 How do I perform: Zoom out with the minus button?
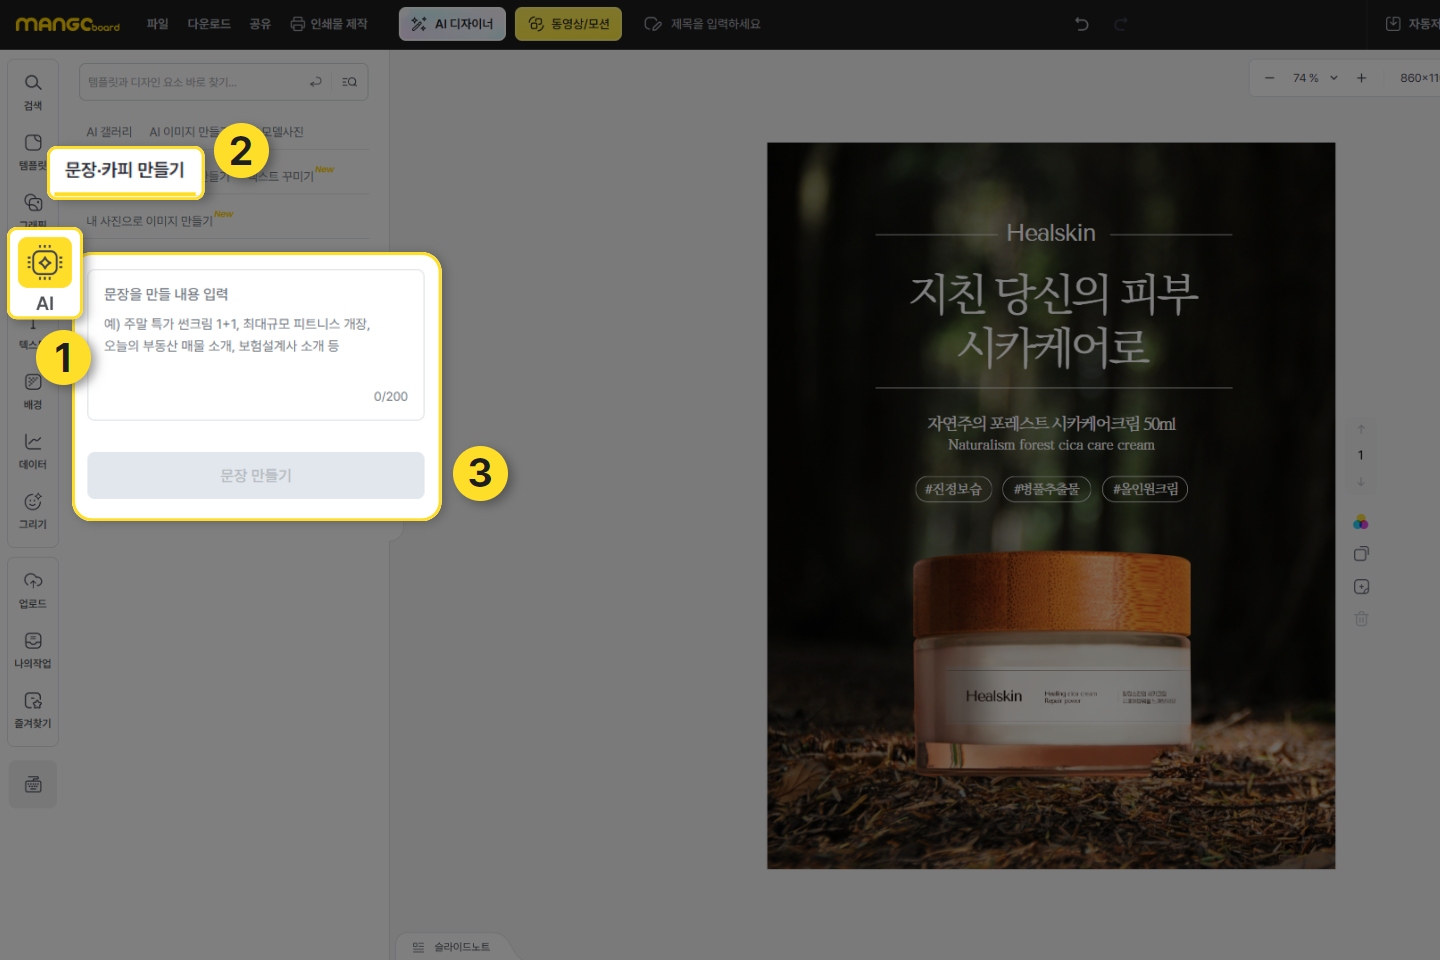point(1270,78)
